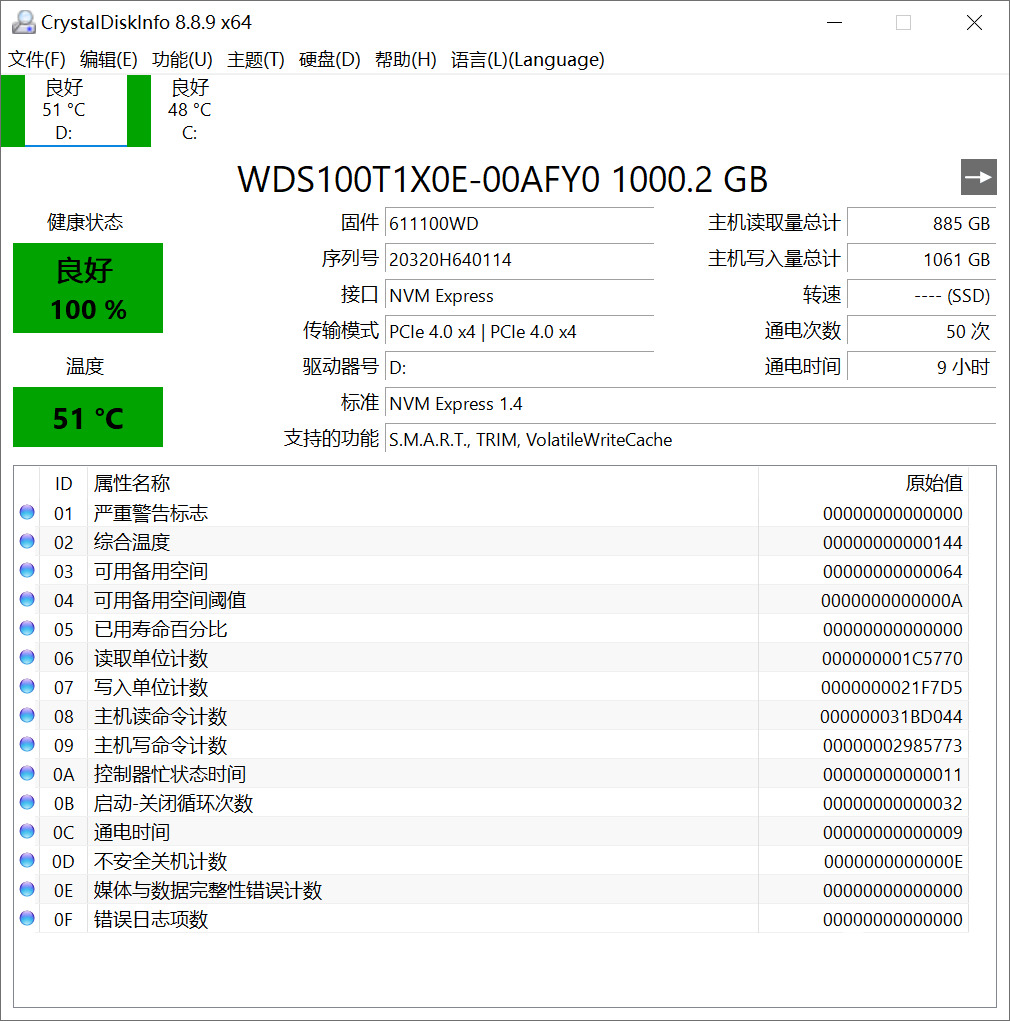This screenshot has height=1021, width=1010.
Task: Click status dot for attribute 0F 错误日志项数
Action: coord(27,917)
